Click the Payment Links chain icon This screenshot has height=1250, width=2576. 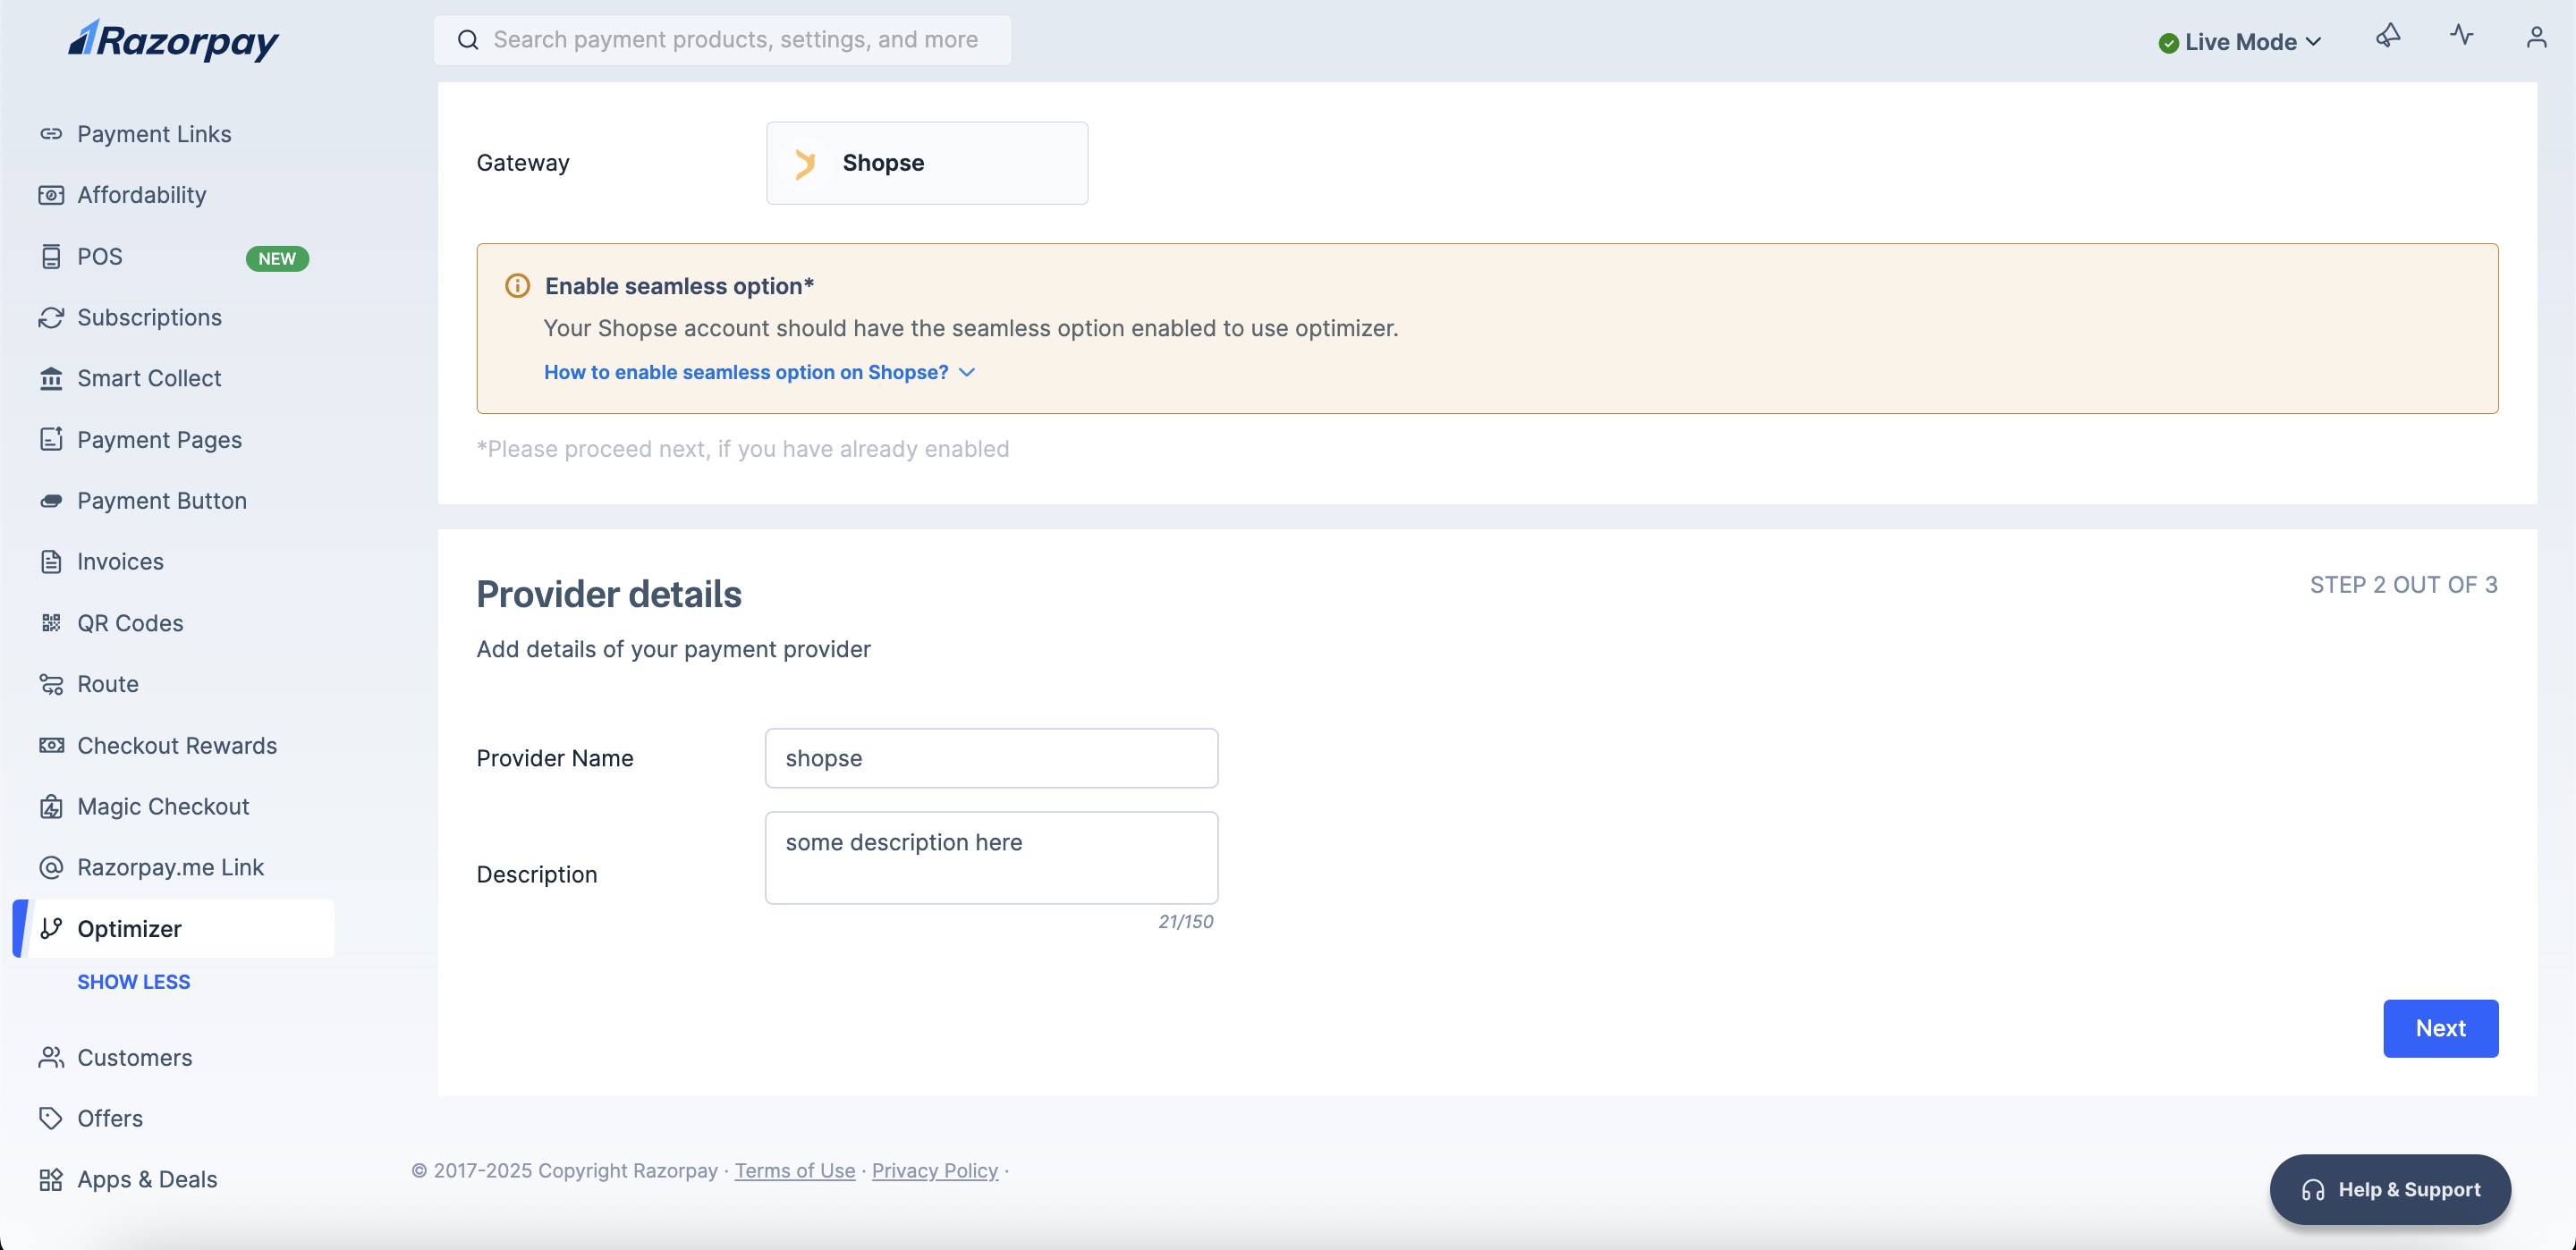[51, 134]
